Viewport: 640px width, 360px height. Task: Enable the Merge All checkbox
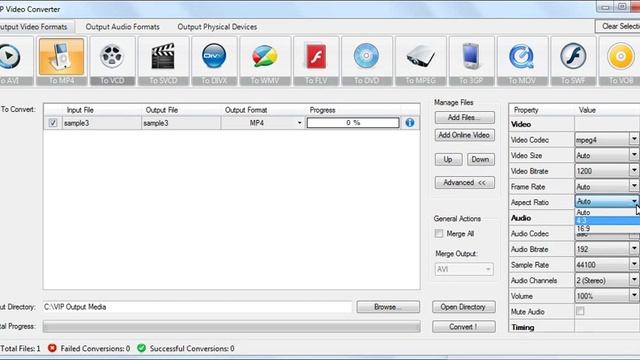pyautogui.click(x=439, y=233)
